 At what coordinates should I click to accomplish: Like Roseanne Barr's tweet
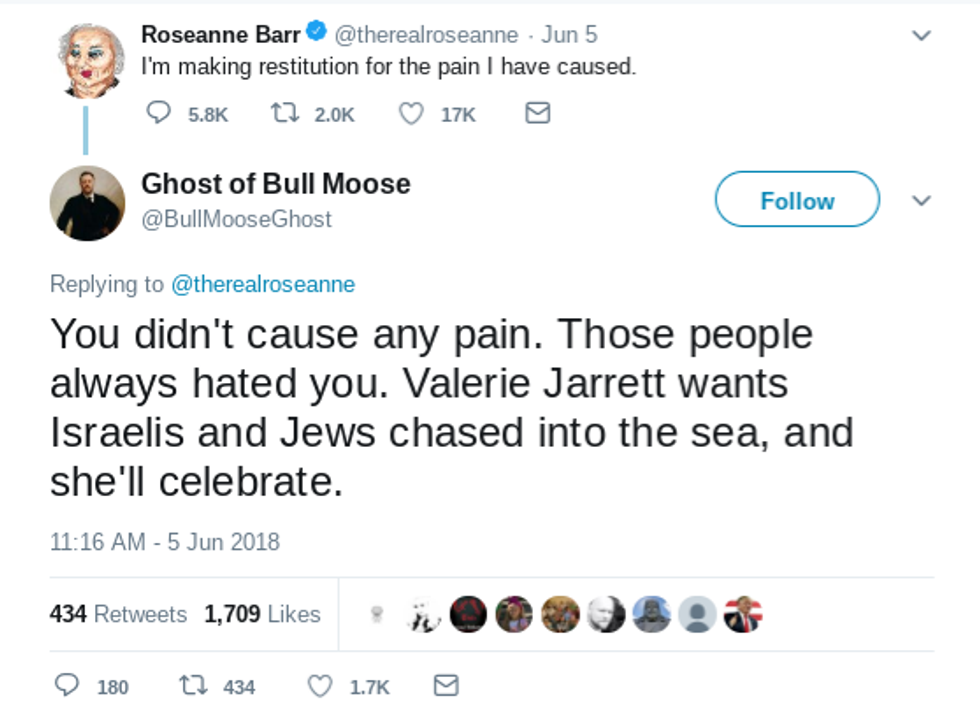(411, 114)
